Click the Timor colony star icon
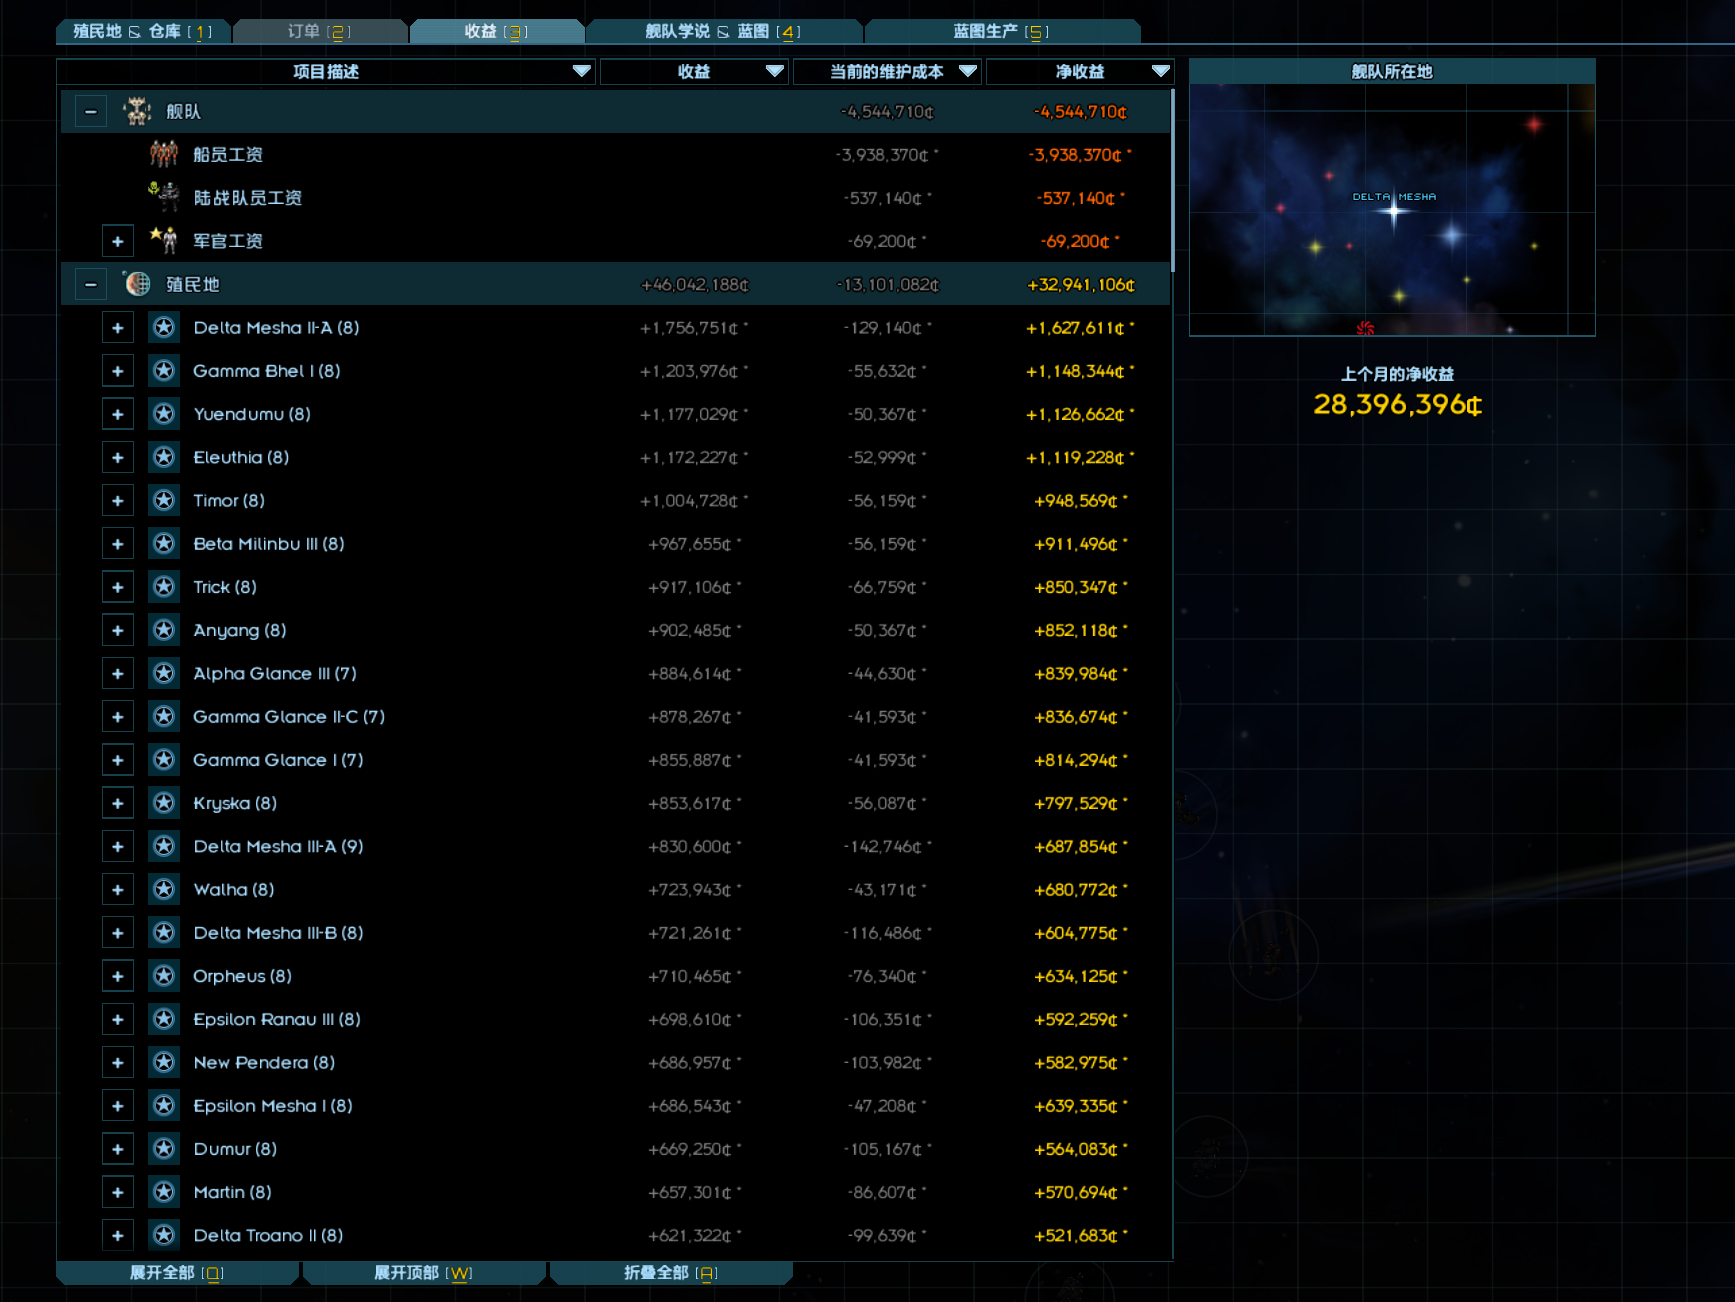 click(x=164, y=500)
